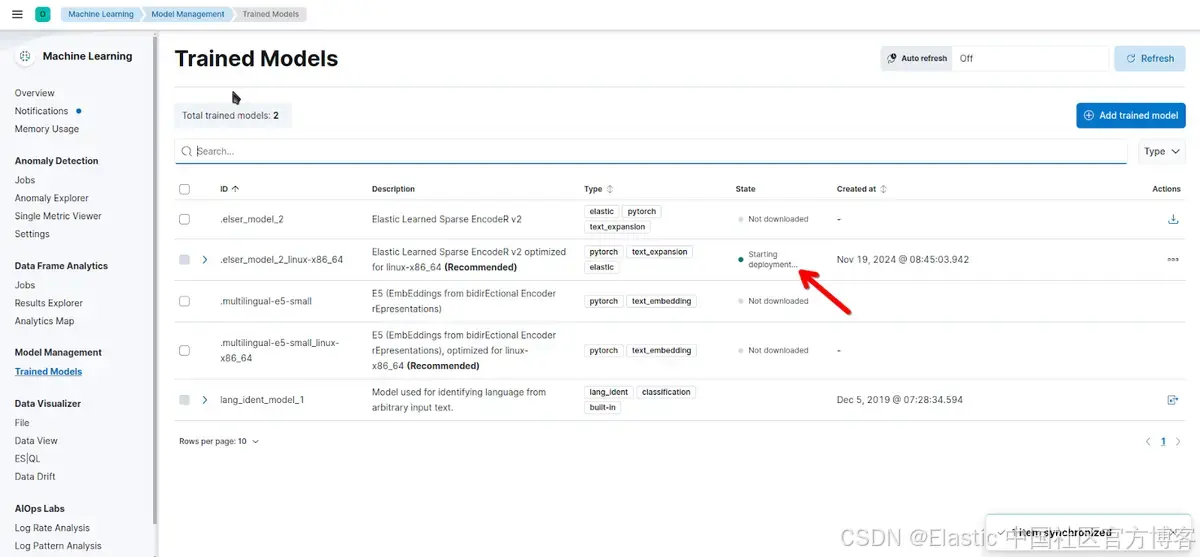Sort by Type column sort icon
Viewport: 1200px width, 557px height.
coord(610,189)
